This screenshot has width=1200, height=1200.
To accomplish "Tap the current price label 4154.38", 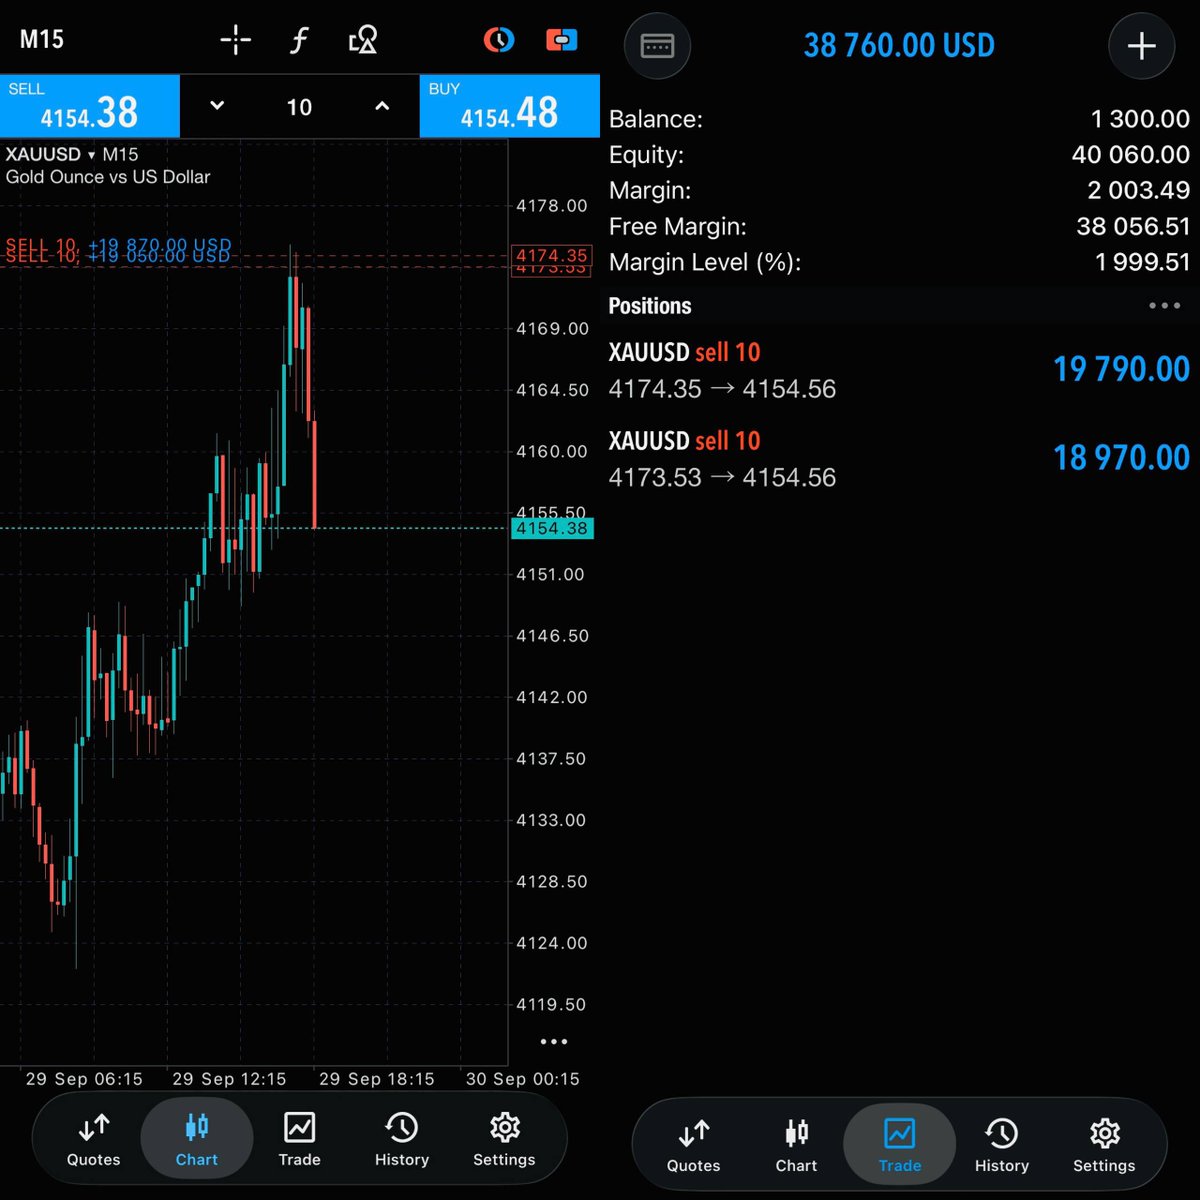I will pos(552,528).
